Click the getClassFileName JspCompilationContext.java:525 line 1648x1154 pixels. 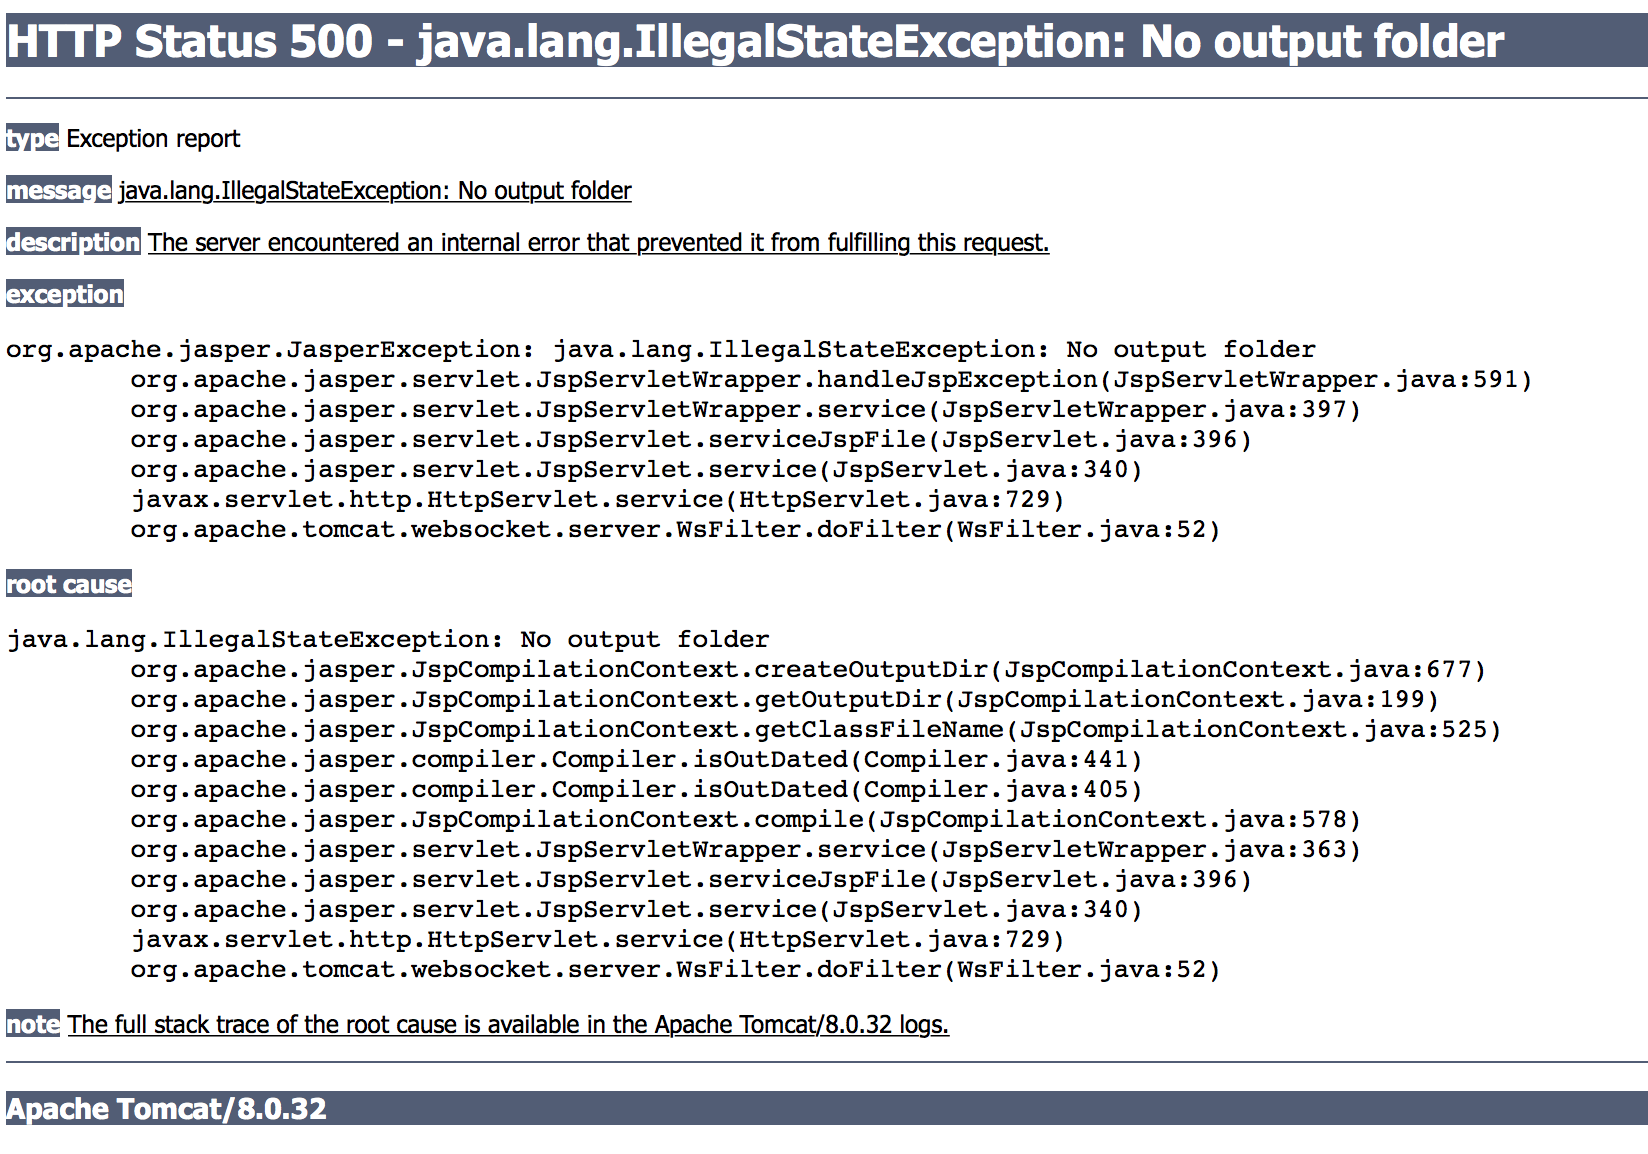point(816,729)
